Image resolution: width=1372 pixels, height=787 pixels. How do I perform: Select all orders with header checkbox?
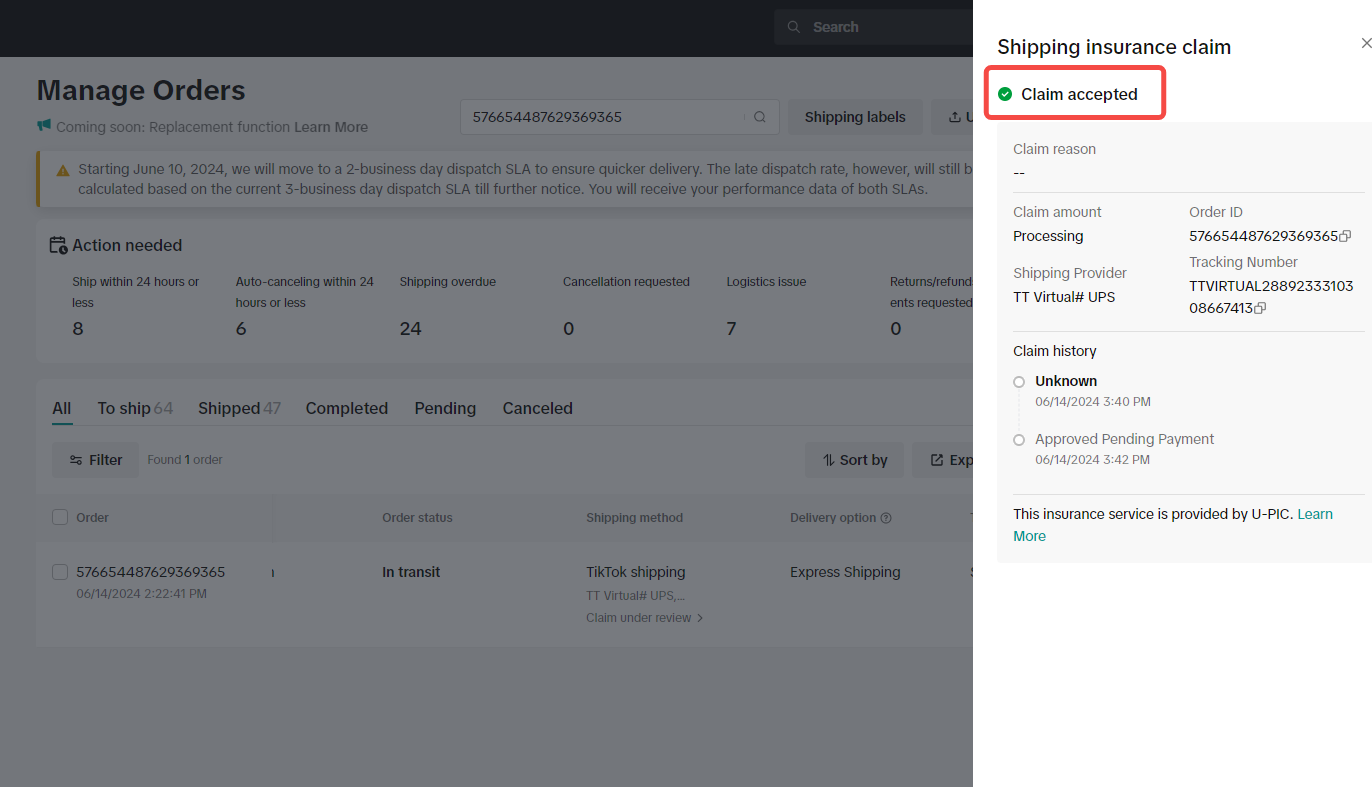click(60, 517)
